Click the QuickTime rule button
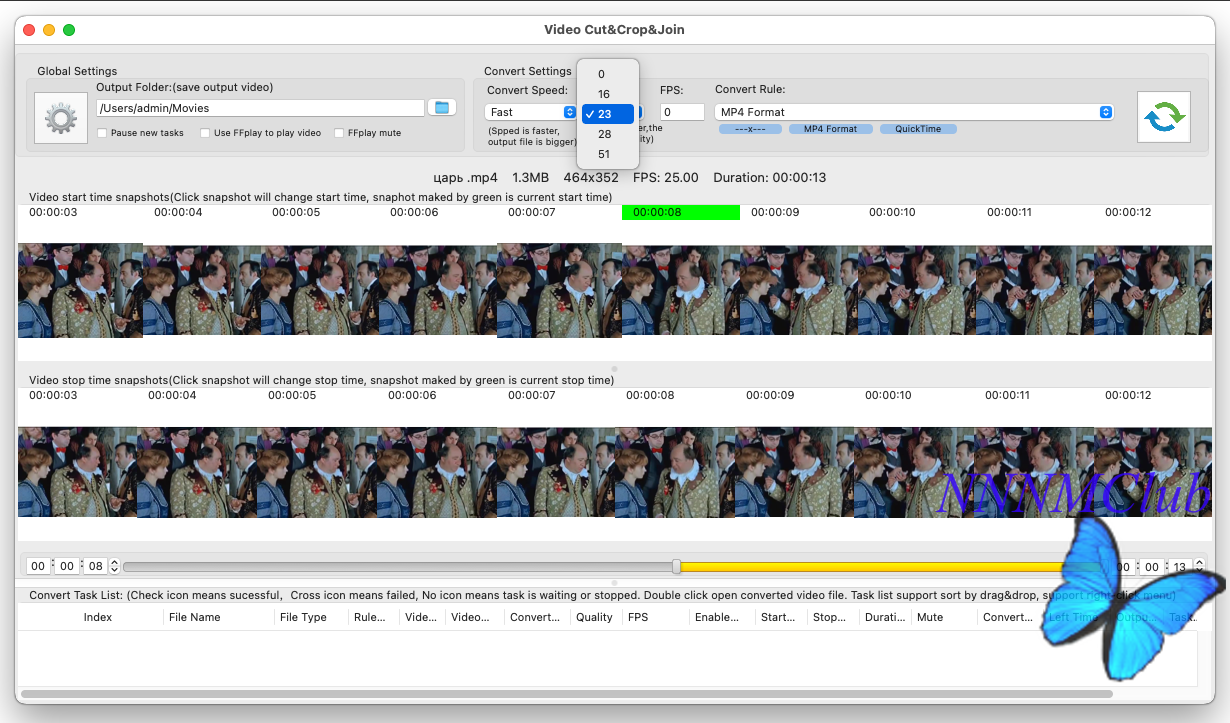 [x=918, y=129]
